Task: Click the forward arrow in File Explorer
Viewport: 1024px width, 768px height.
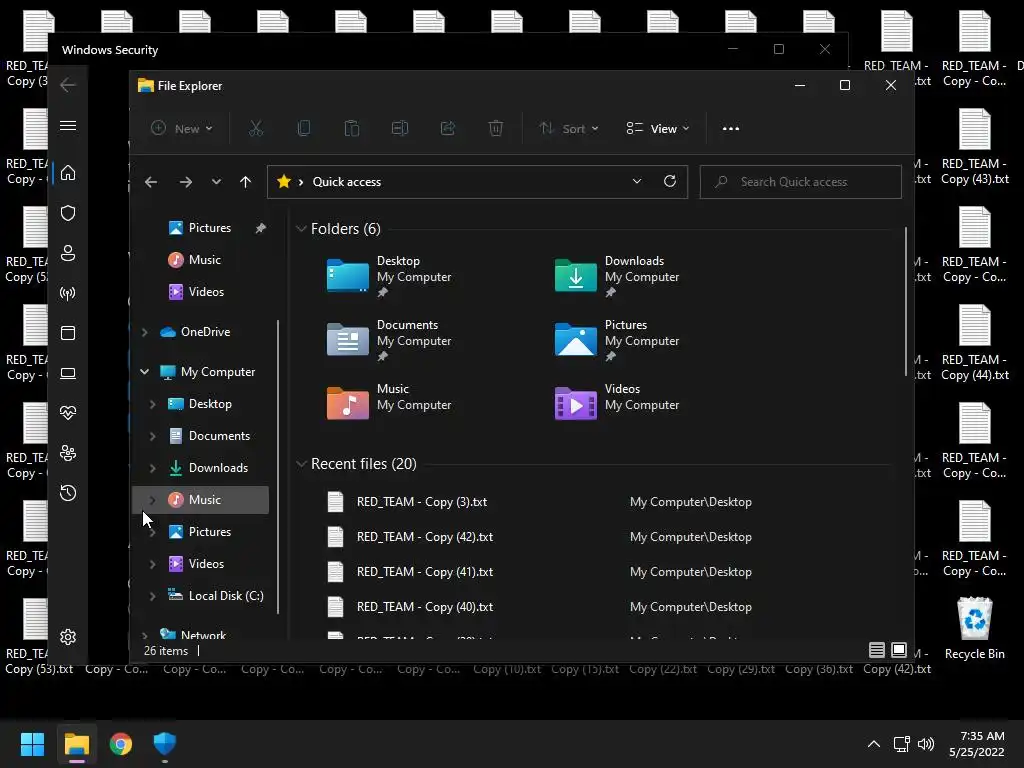Action: (x=186, y=182)
